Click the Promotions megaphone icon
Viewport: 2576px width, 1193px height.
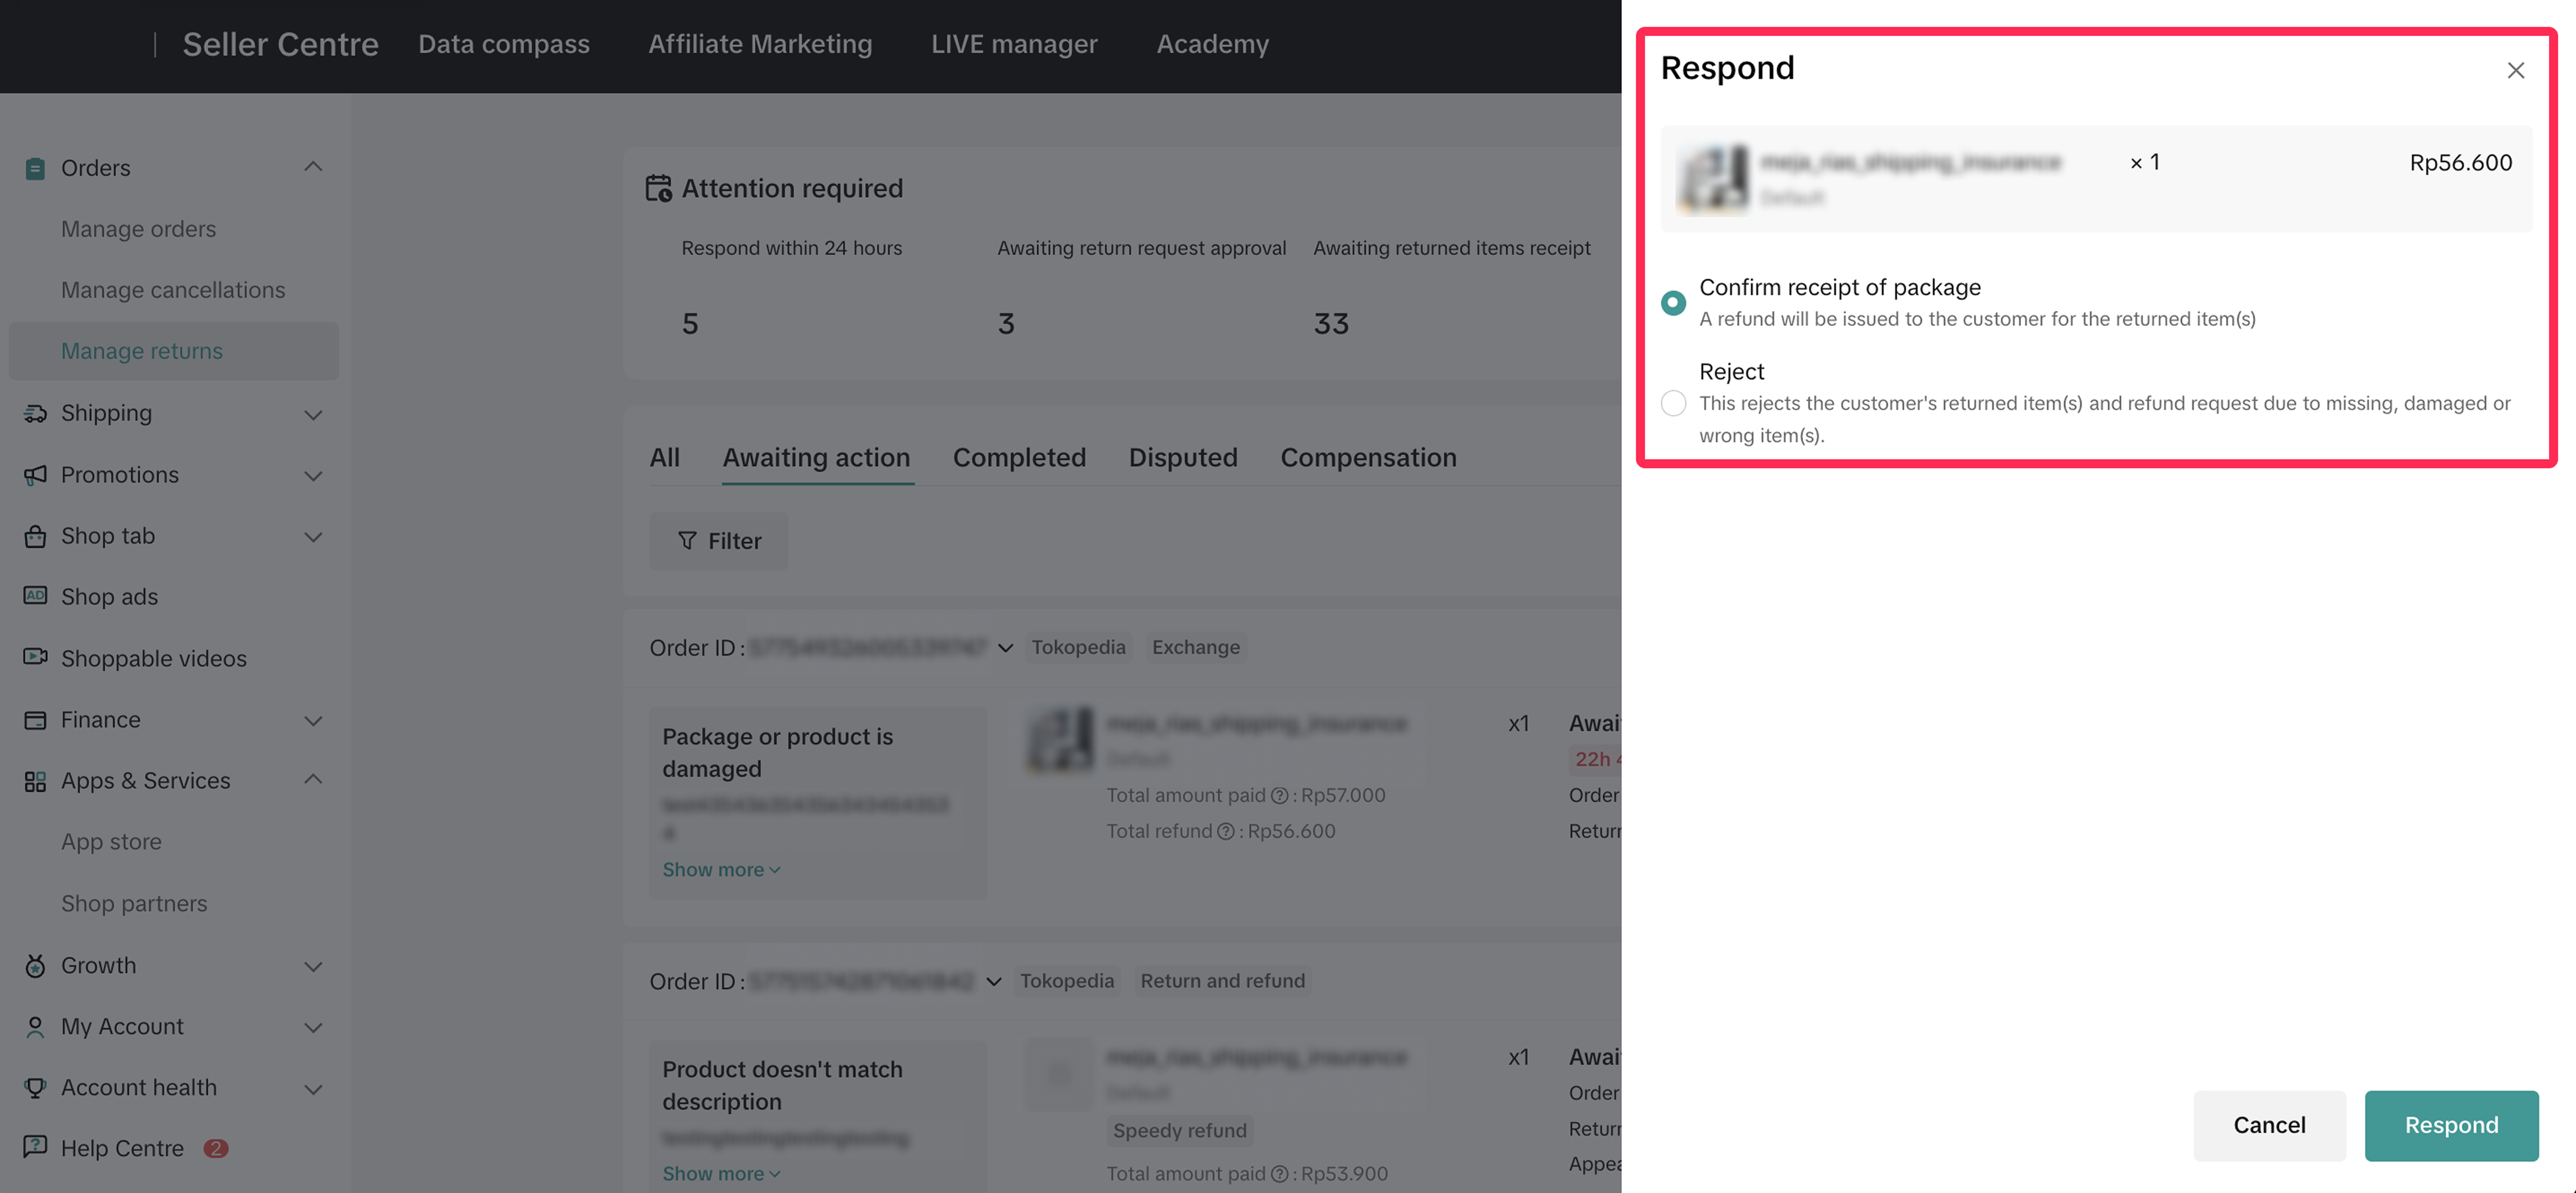coord(35,475)
